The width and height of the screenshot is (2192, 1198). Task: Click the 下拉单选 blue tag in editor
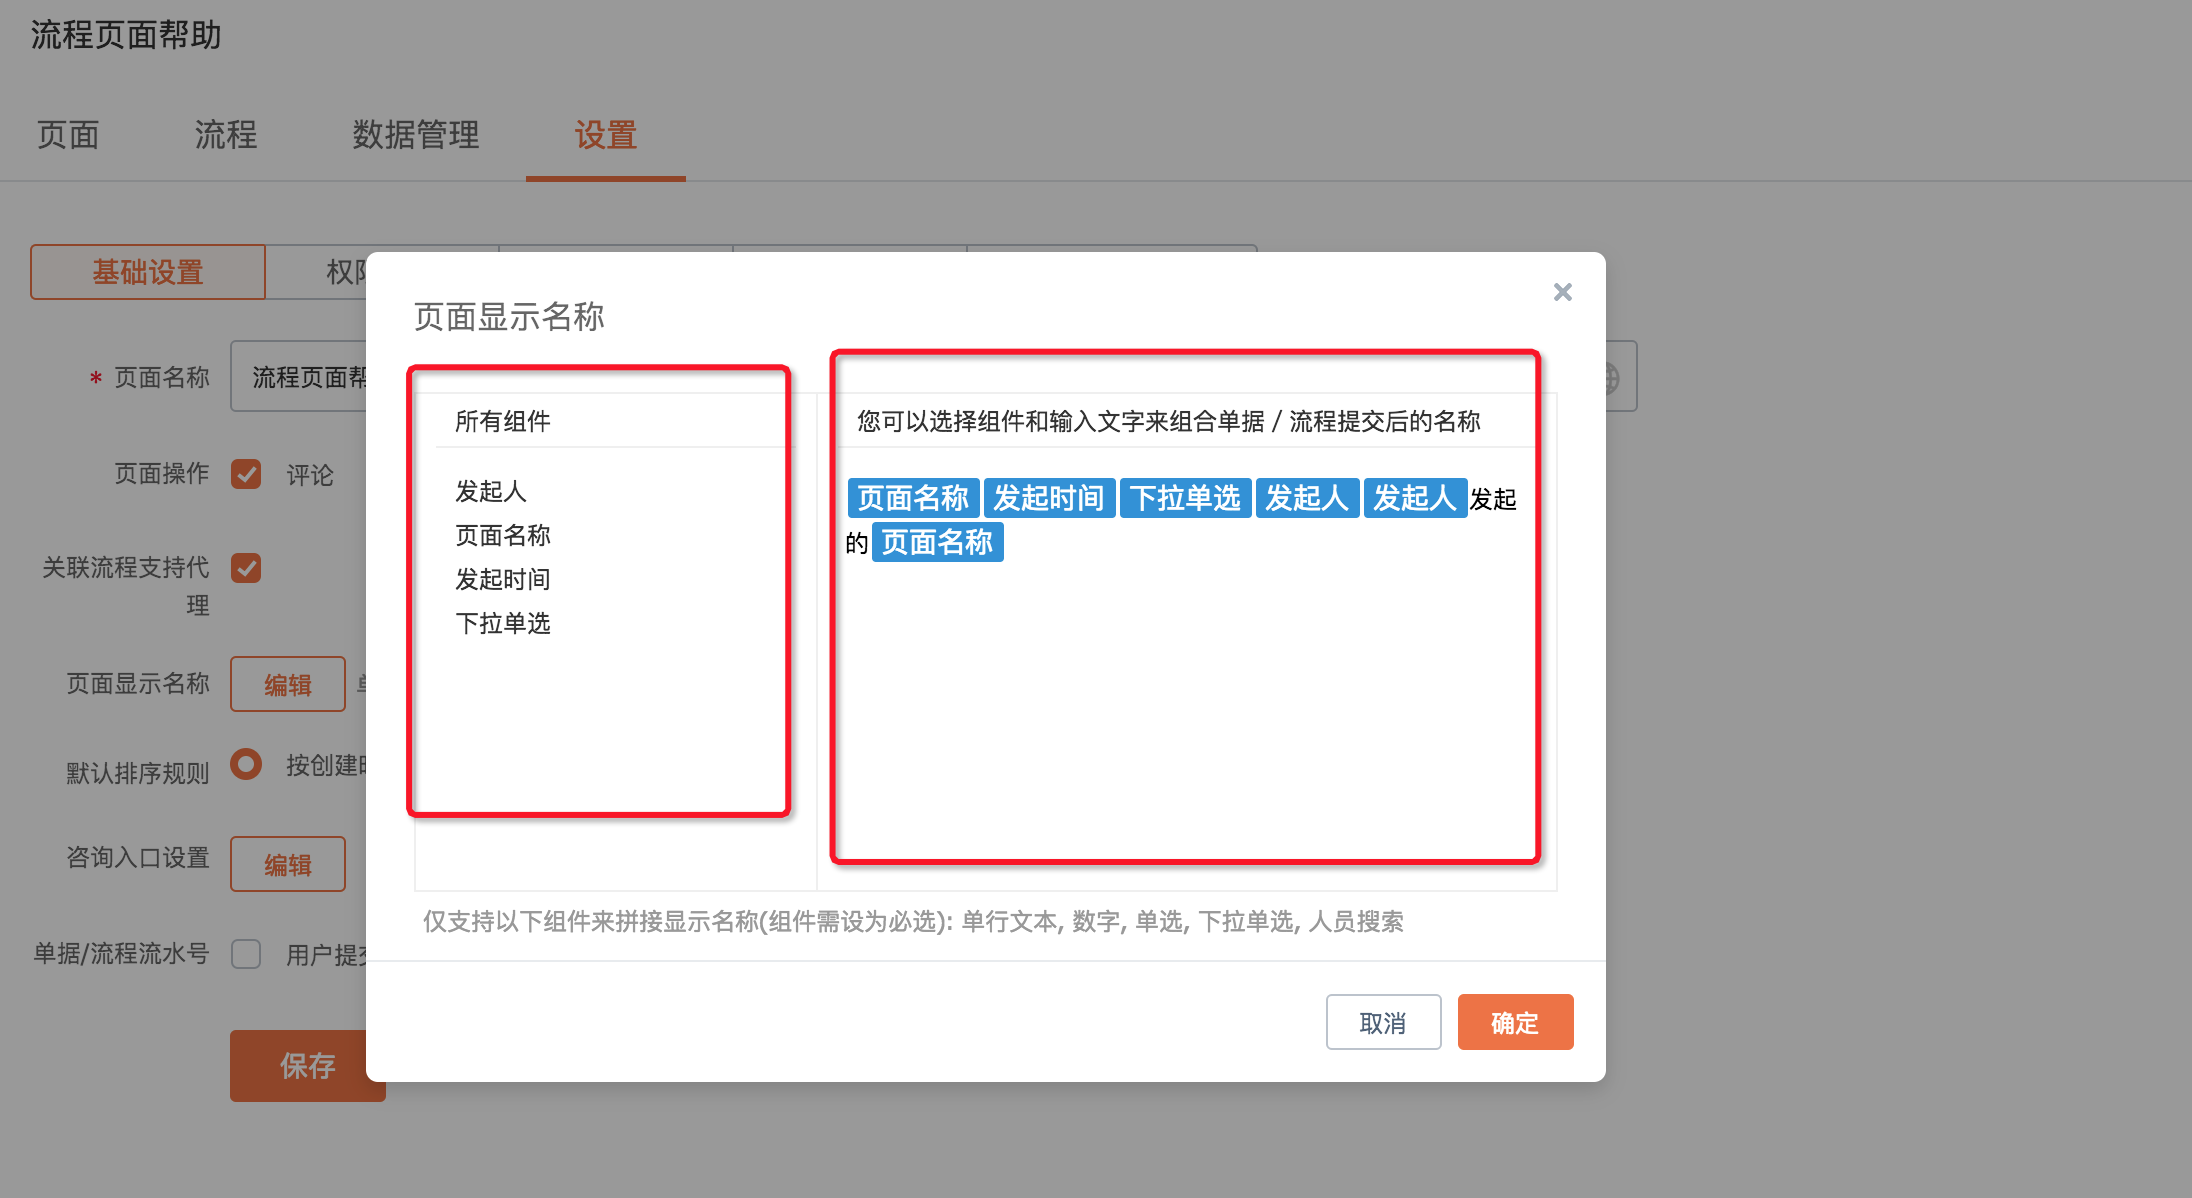(1185, 498)
